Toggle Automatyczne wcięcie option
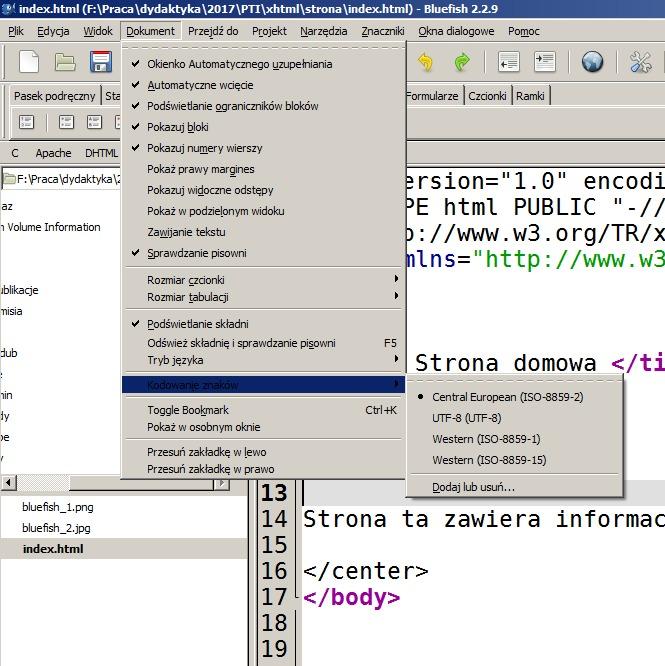Image resolution: width=665 pixels, height=666 pixels. (263, 85)
